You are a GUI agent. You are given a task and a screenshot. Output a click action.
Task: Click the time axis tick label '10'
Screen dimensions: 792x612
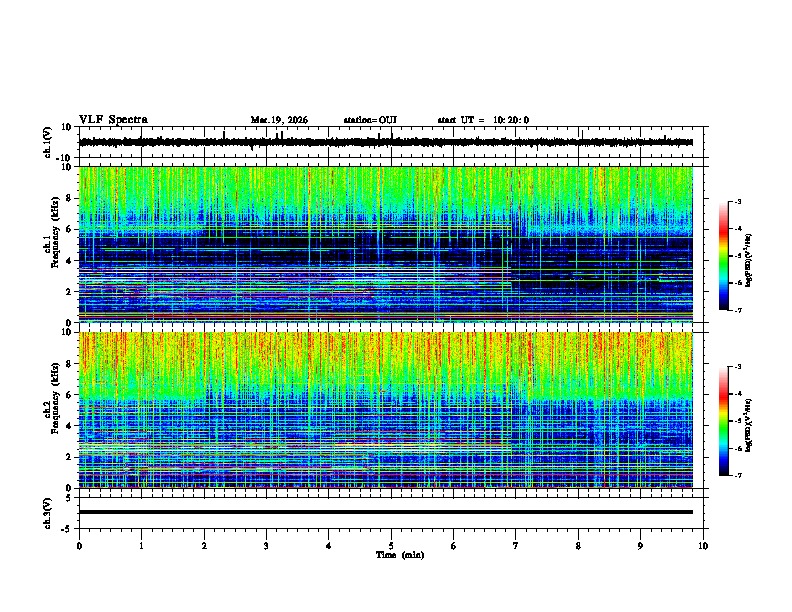coord(703,546)
